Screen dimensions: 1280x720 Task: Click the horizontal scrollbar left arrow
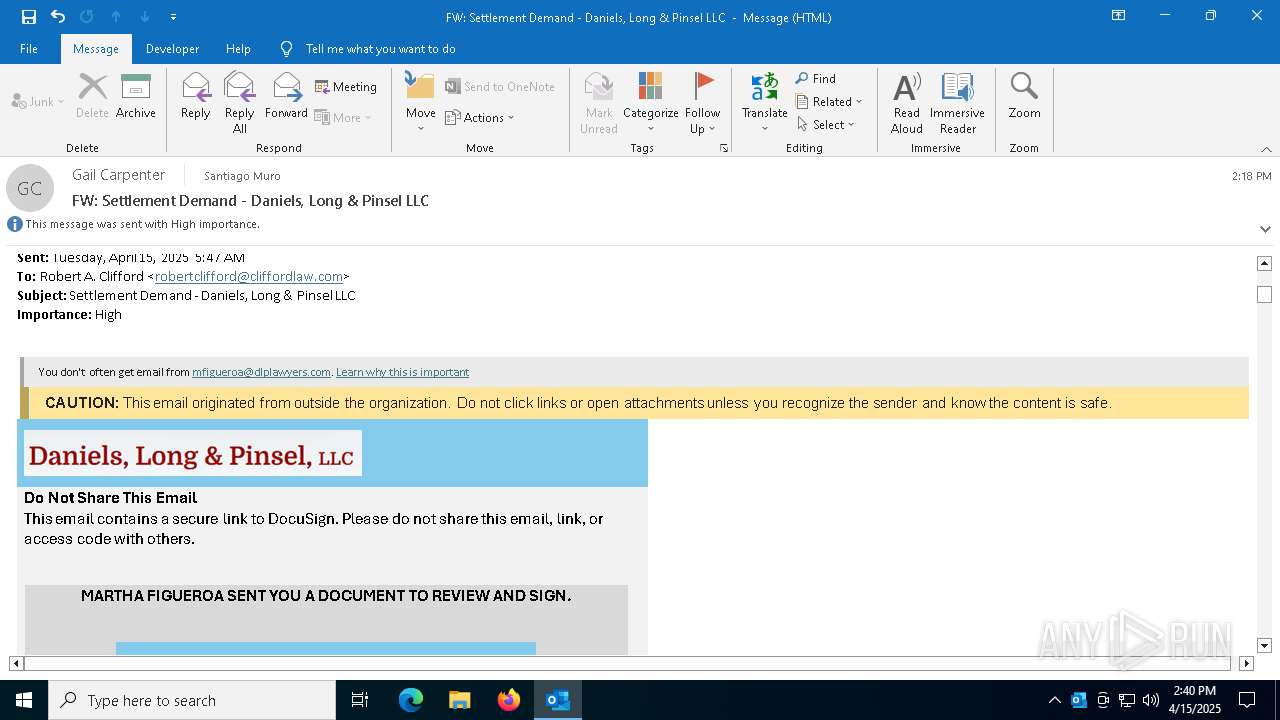click(x=16, y=663)
